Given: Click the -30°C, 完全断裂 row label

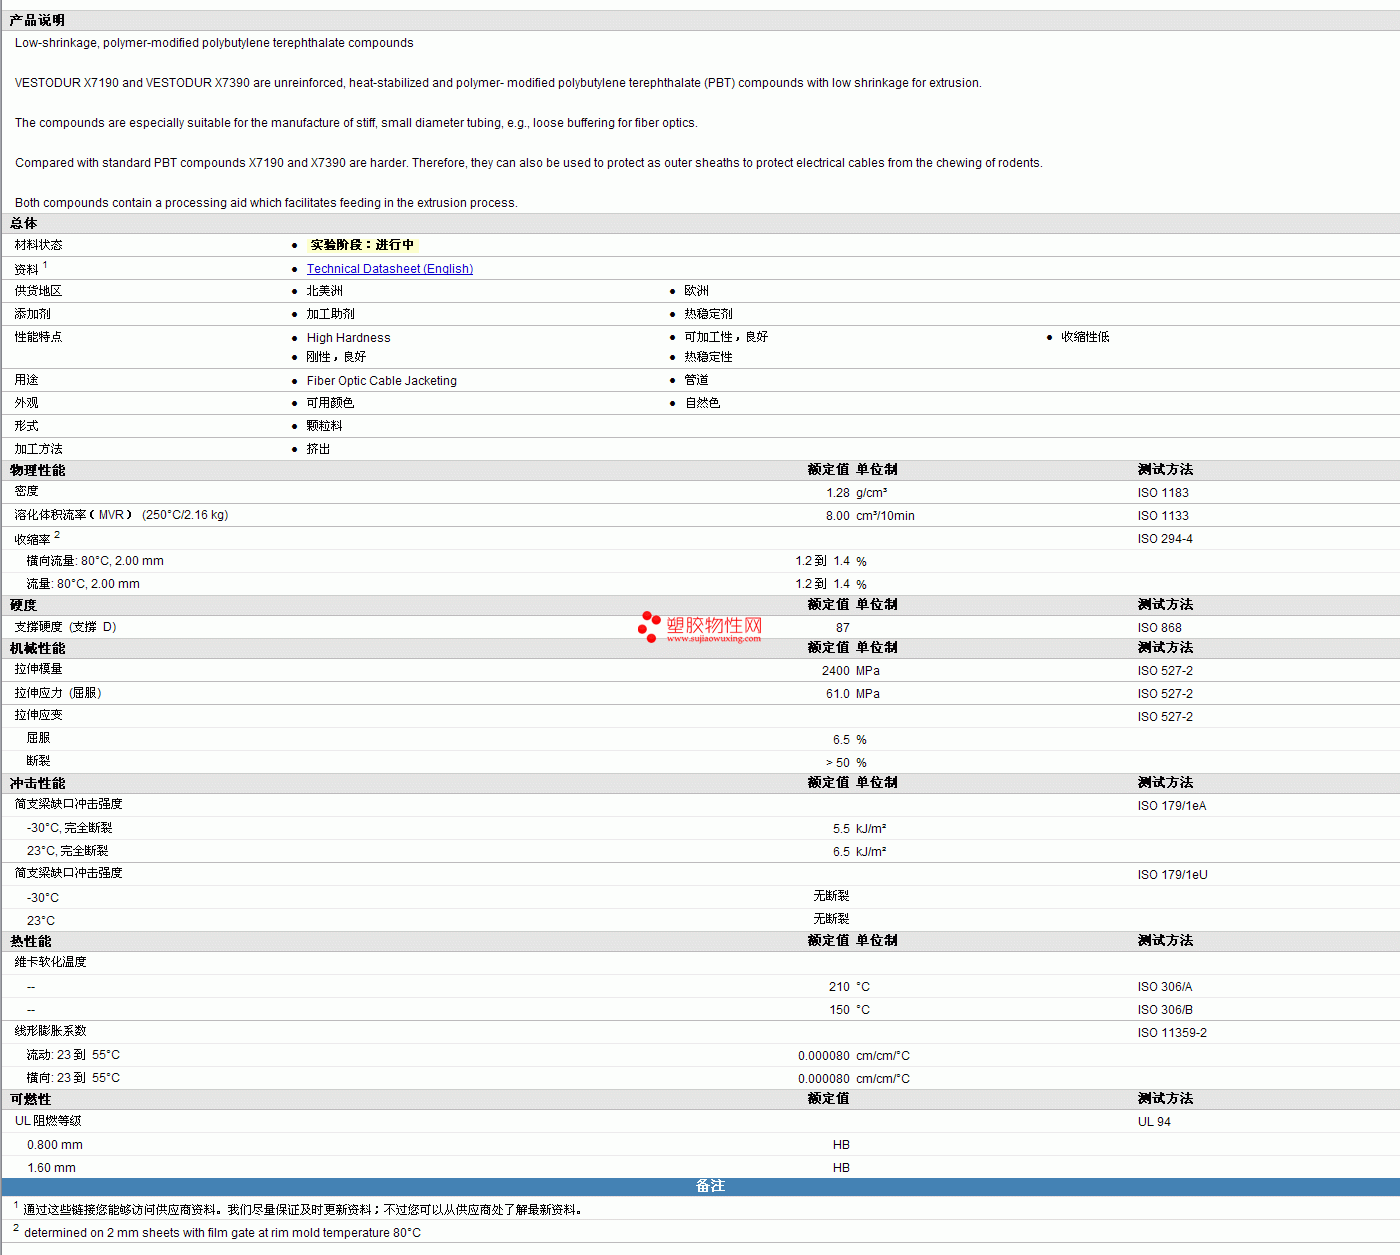Looking at the screenshot, I should coord(69,828).
